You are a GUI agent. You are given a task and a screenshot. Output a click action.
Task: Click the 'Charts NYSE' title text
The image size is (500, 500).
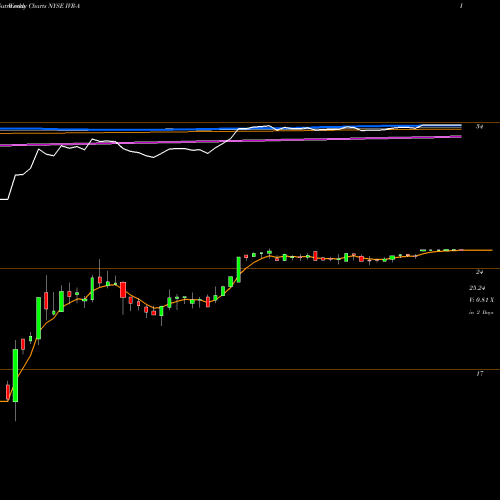pyautogui.click(x=47, y=6)
